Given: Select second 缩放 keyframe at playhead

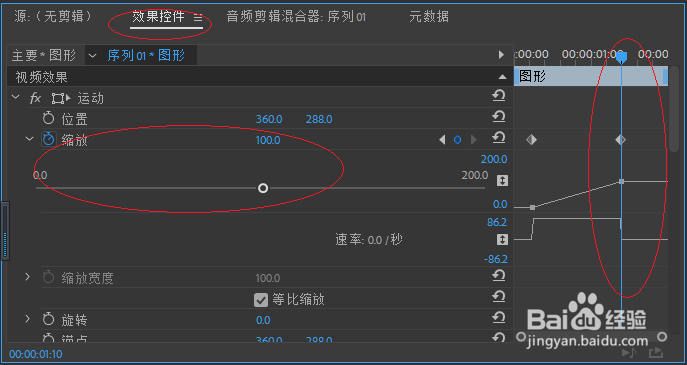Looking at the screenshot, I should click(x=620, y=140).
